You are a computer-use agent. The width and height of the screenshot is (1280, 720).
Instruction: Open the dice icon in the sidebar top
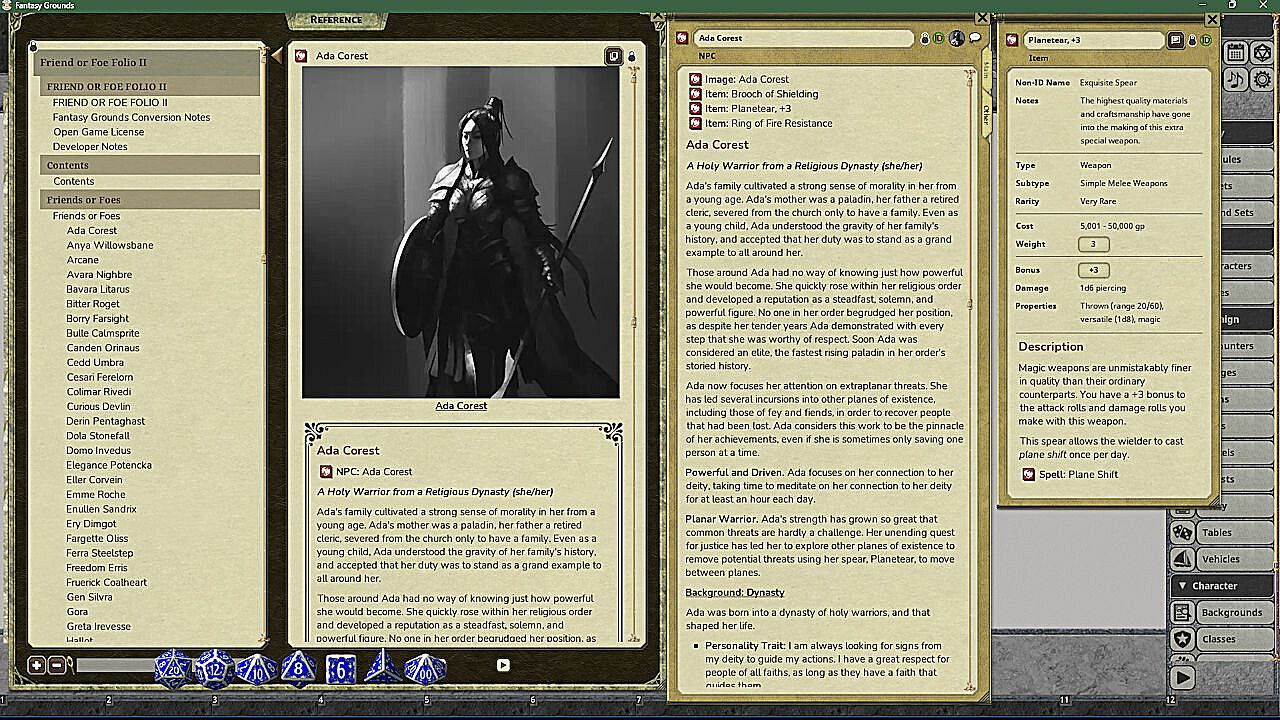1263,53
